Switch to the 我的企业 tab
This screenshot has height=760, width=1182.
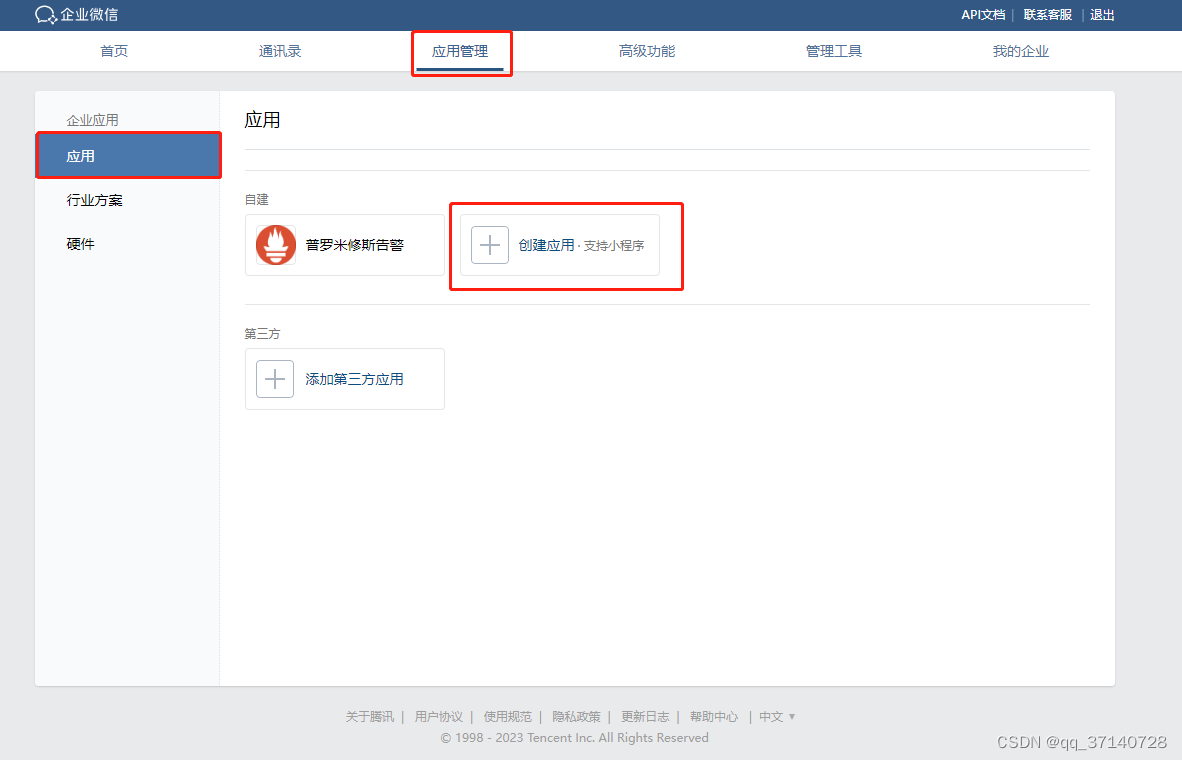1021,51
